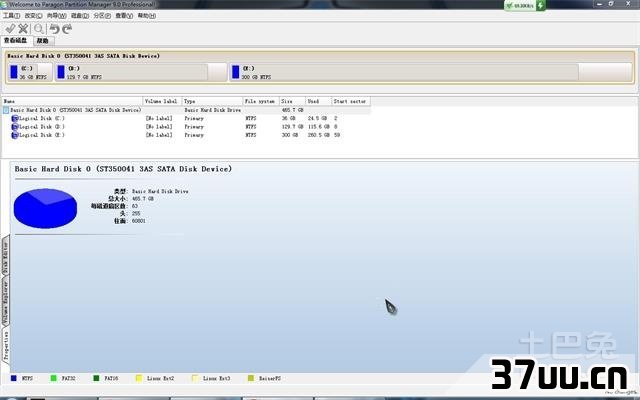This screenshot has height=400, width=640.
Task: Click the green battery icon at top right
Action: pyautogui.click(x=540, y=6)
